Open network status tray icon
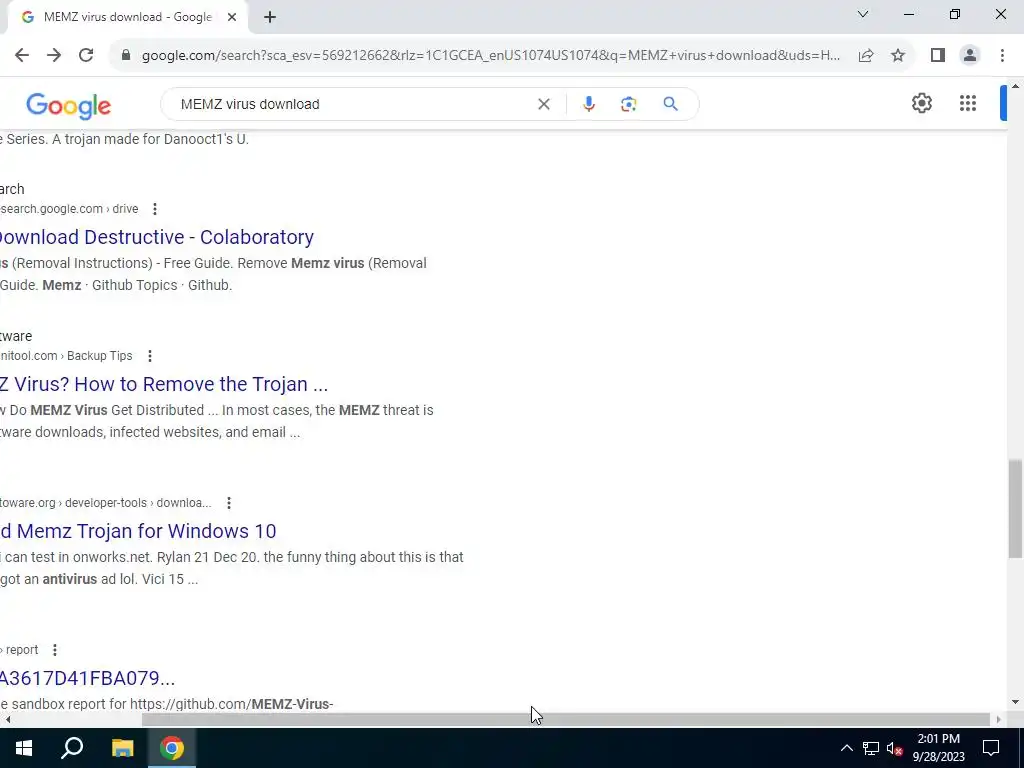Image resolution: width=1024 pixels, height=768 pixels. 871,748
